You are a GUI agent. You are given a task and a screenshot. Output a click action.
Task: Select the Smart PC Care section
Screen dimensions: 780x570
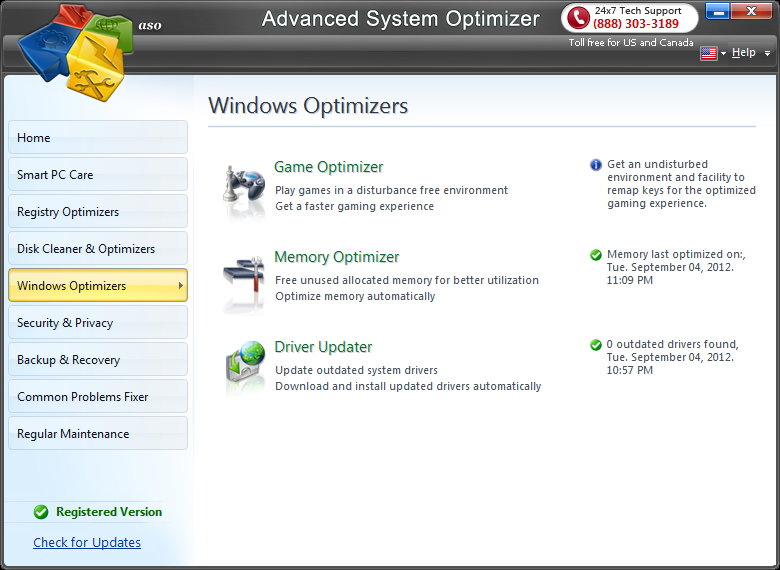98,175
